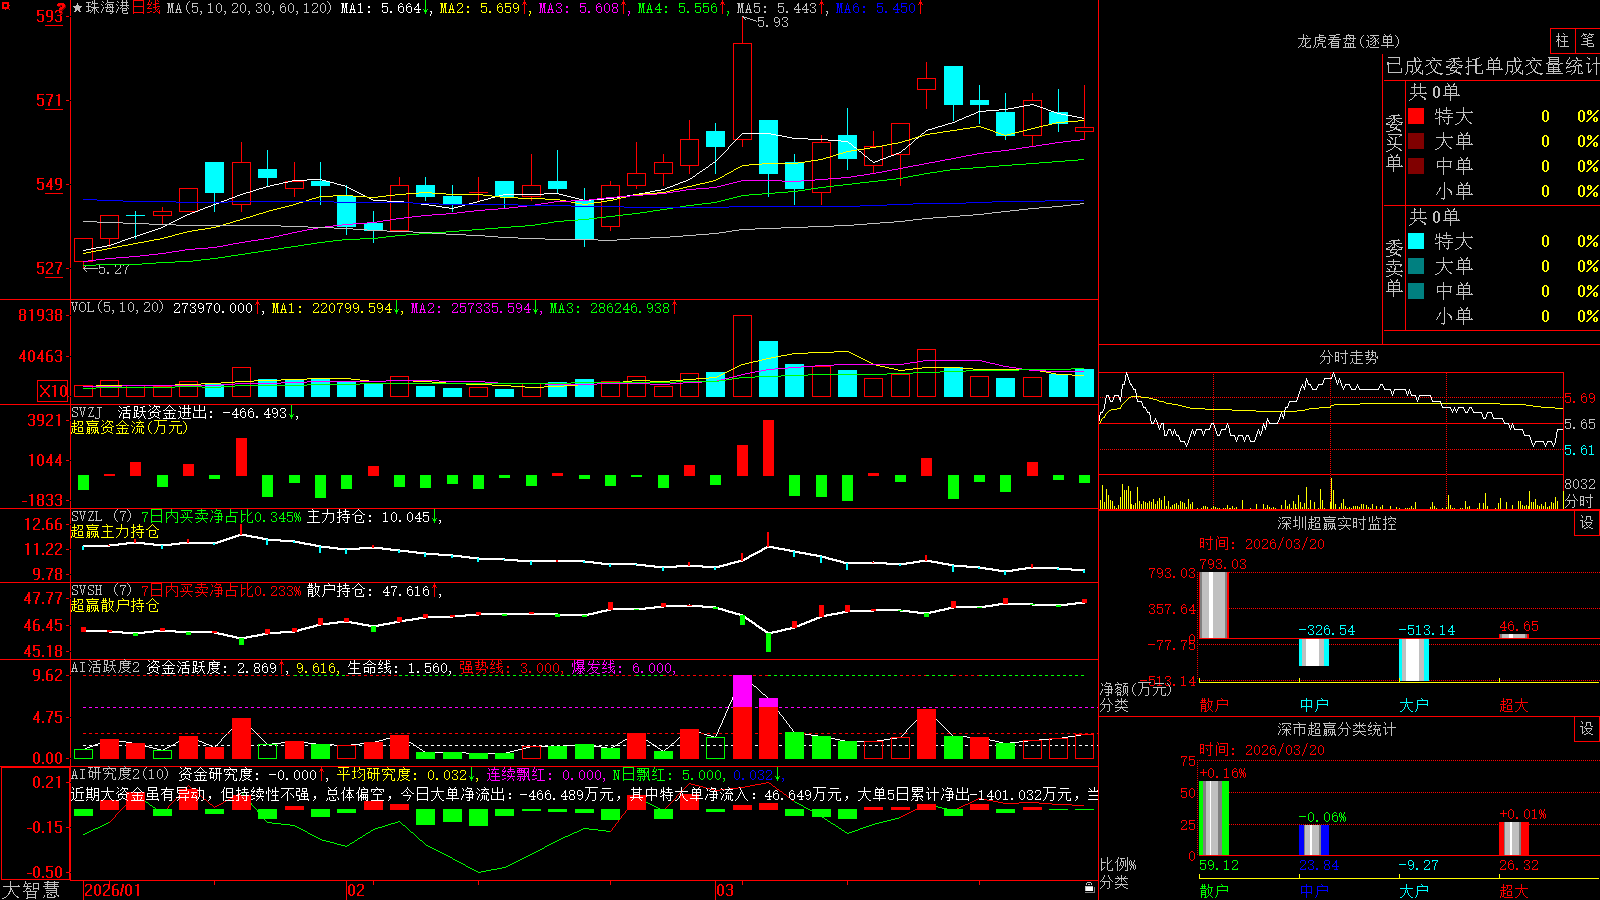1600x900 pixels.
Task: Click the SVSH (7) indicator label
Action: (x=101, y=590)
